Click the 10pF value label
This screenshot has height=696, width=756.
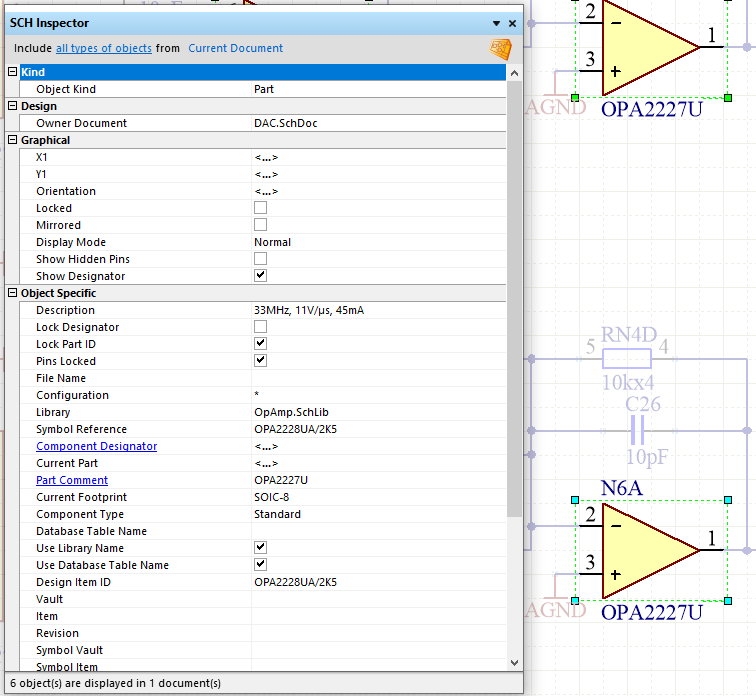point(647,456)
